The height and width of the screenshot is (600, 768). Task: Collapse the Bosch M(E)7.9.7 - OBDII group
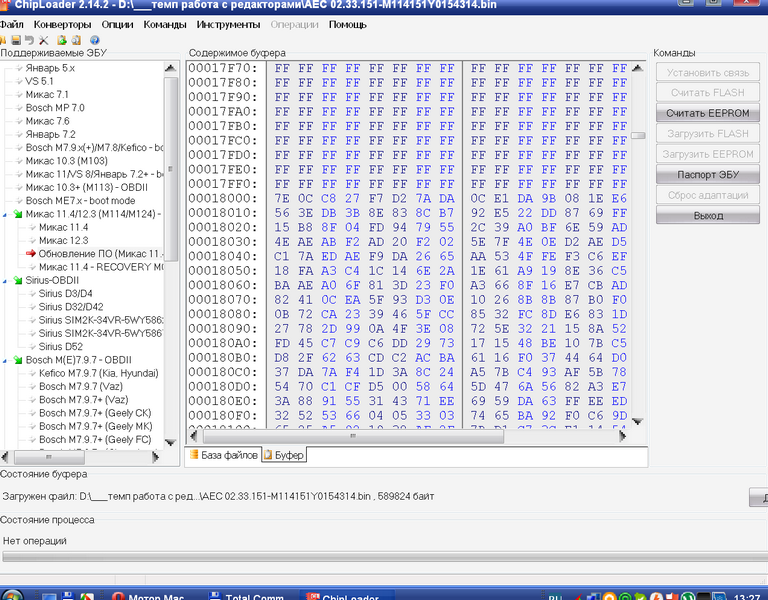tap(6, 360)
